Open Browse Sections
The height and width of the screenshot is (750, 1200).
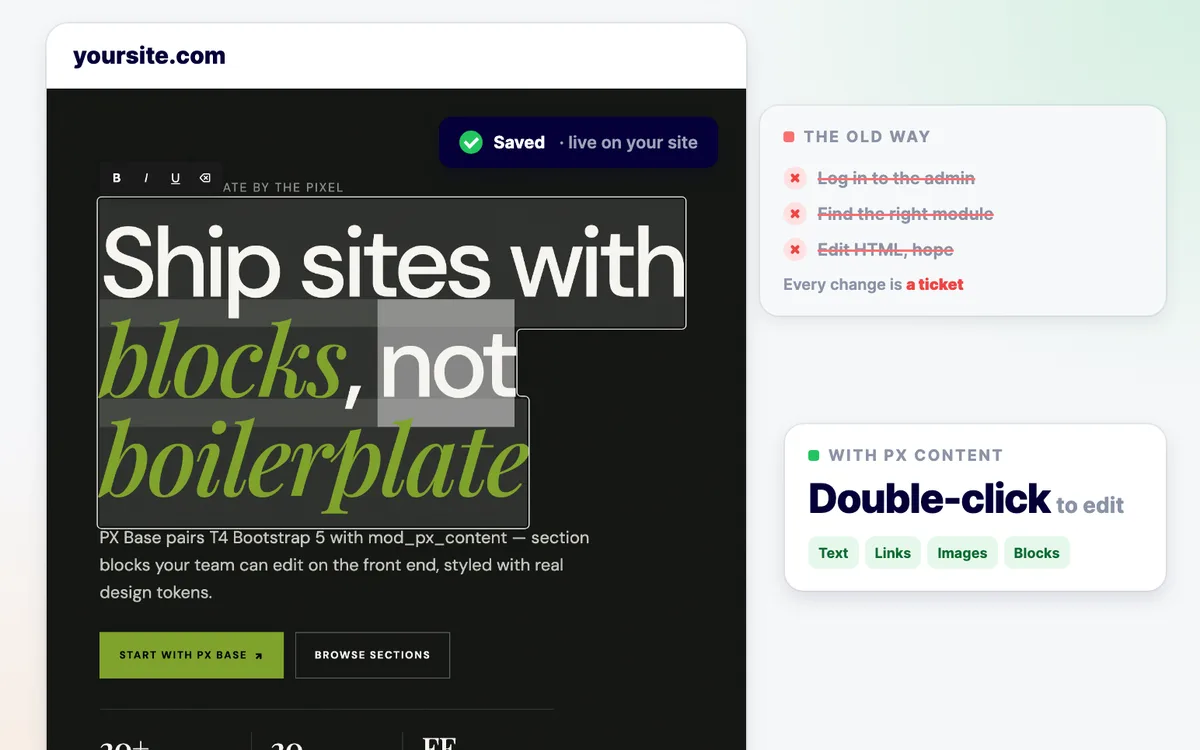click(372, 655)
